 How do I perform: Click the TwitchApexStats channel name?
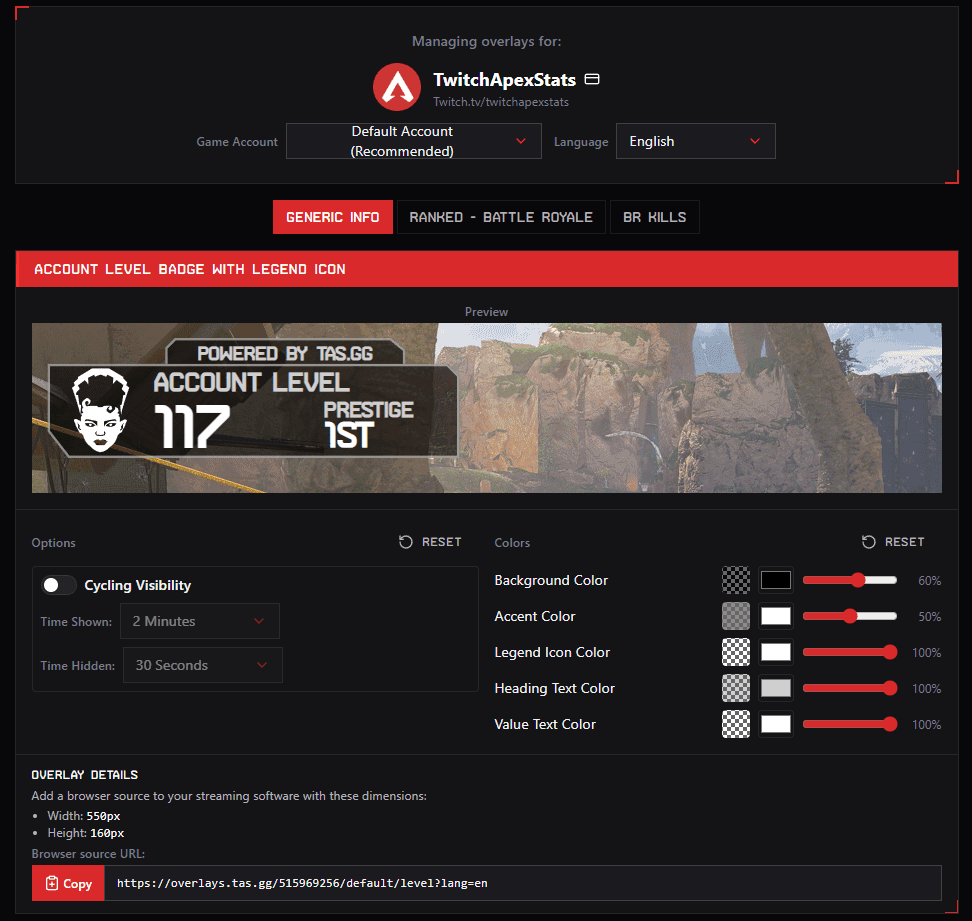(x=505, y=79)
